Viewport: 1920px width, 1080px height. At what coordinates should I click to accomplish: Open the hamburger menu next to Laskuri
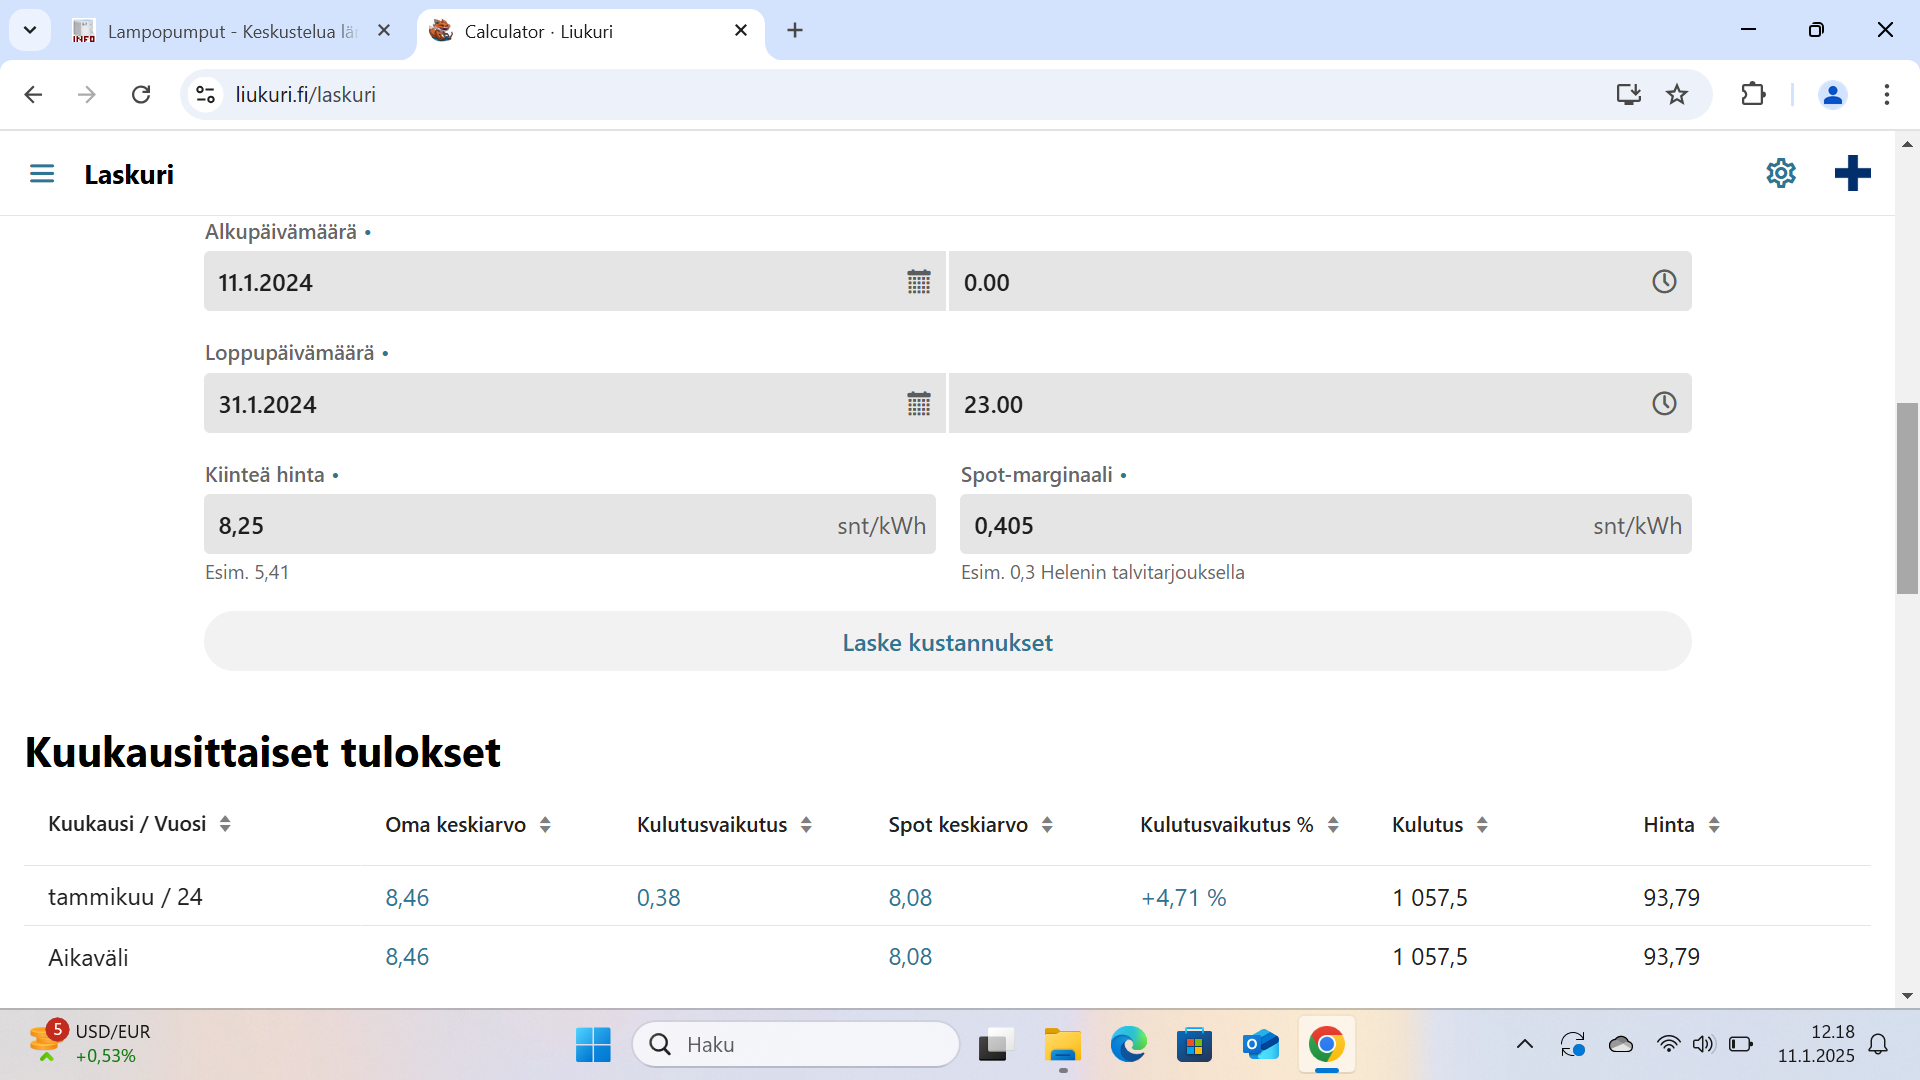coord(42,174)
